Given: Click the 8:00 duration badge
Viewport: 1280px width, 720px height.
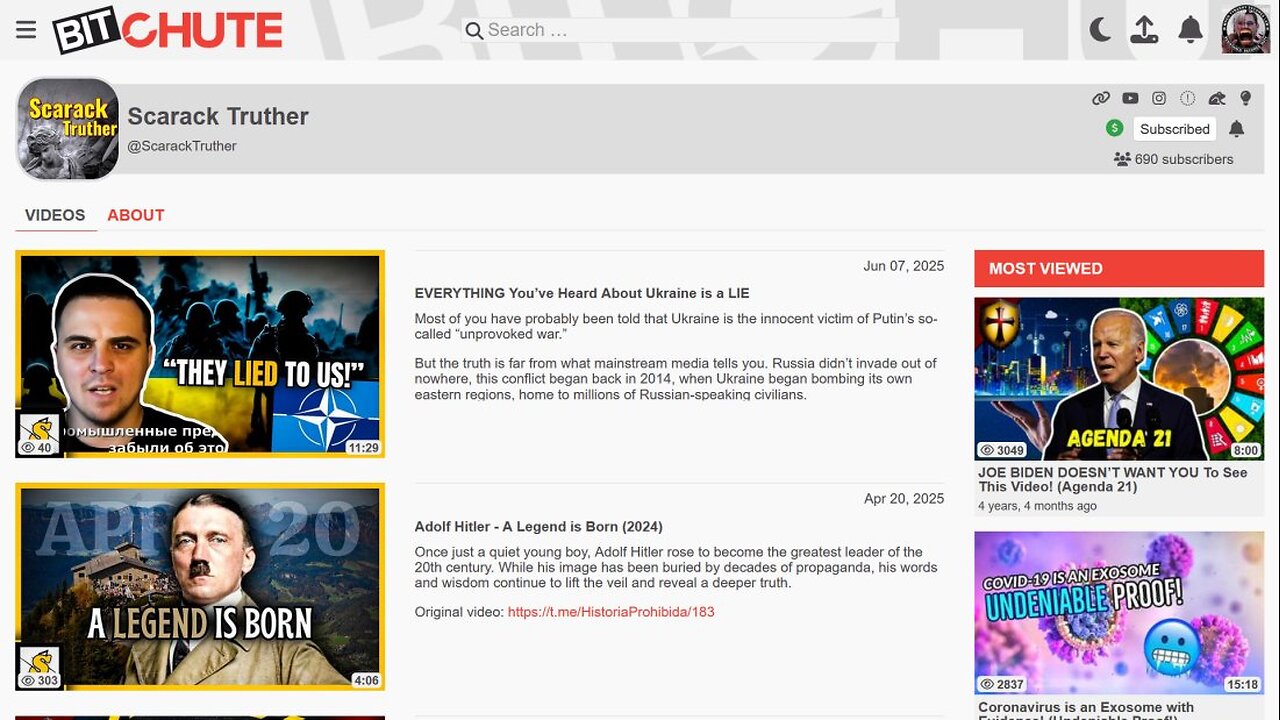Looking at the screenshot, I should (1246, 450).
